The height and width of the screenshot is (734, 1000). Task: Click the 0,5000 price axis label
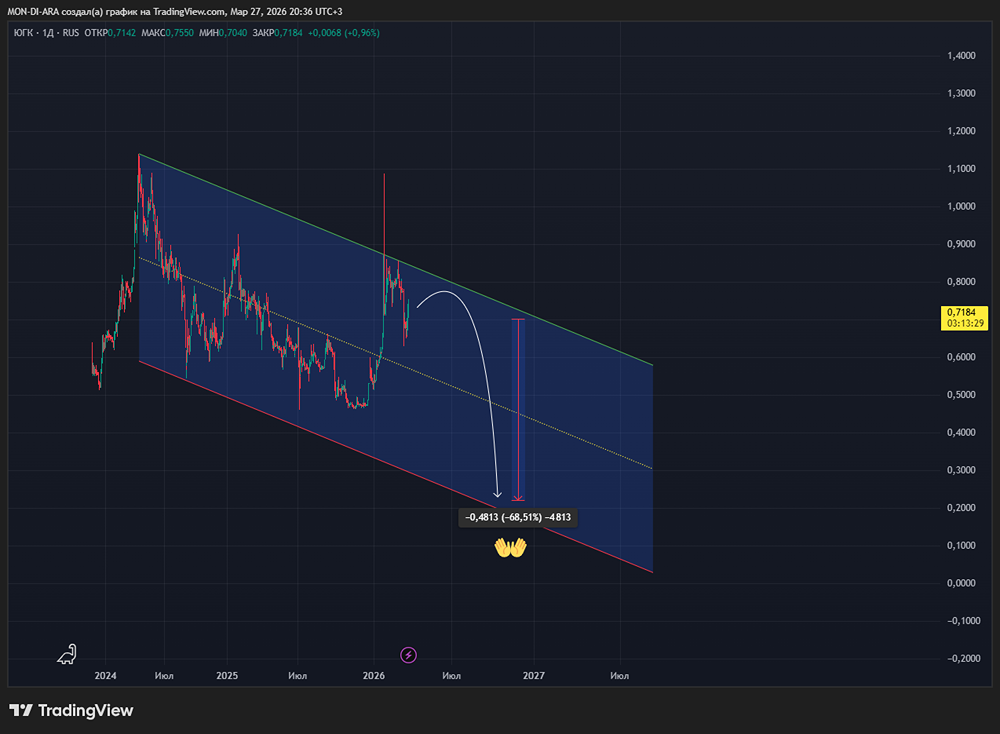[x=961, y=394]
